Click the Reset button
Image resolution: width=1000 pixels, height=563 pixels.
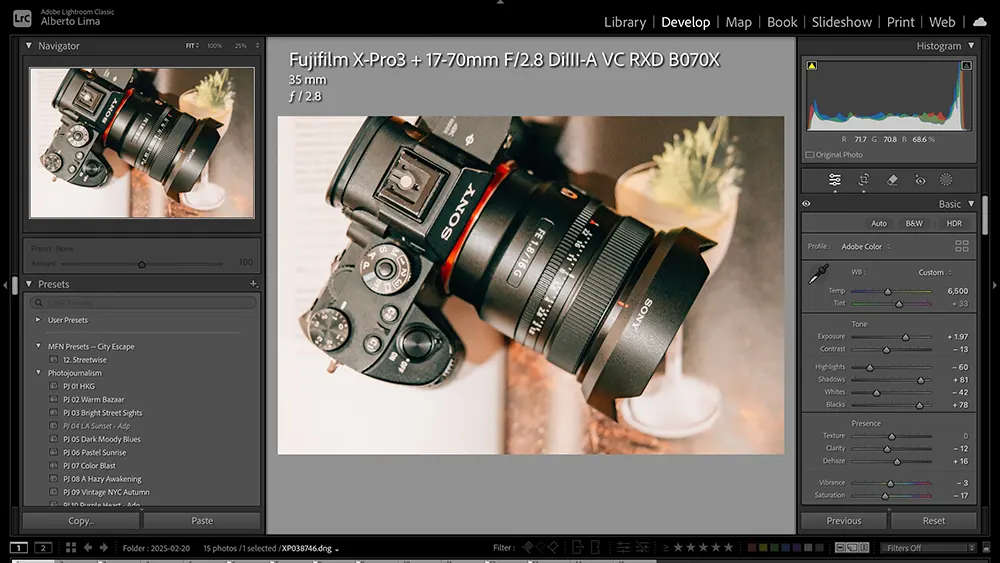click(x=934, y=521)
